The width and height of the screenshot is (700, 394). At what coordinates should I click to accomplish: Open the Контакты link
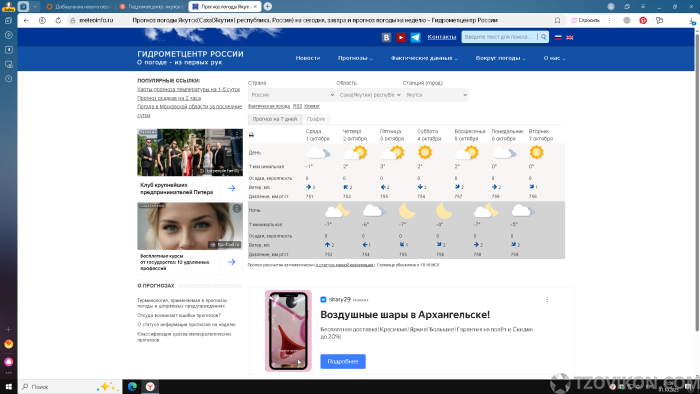click(442, 37)
